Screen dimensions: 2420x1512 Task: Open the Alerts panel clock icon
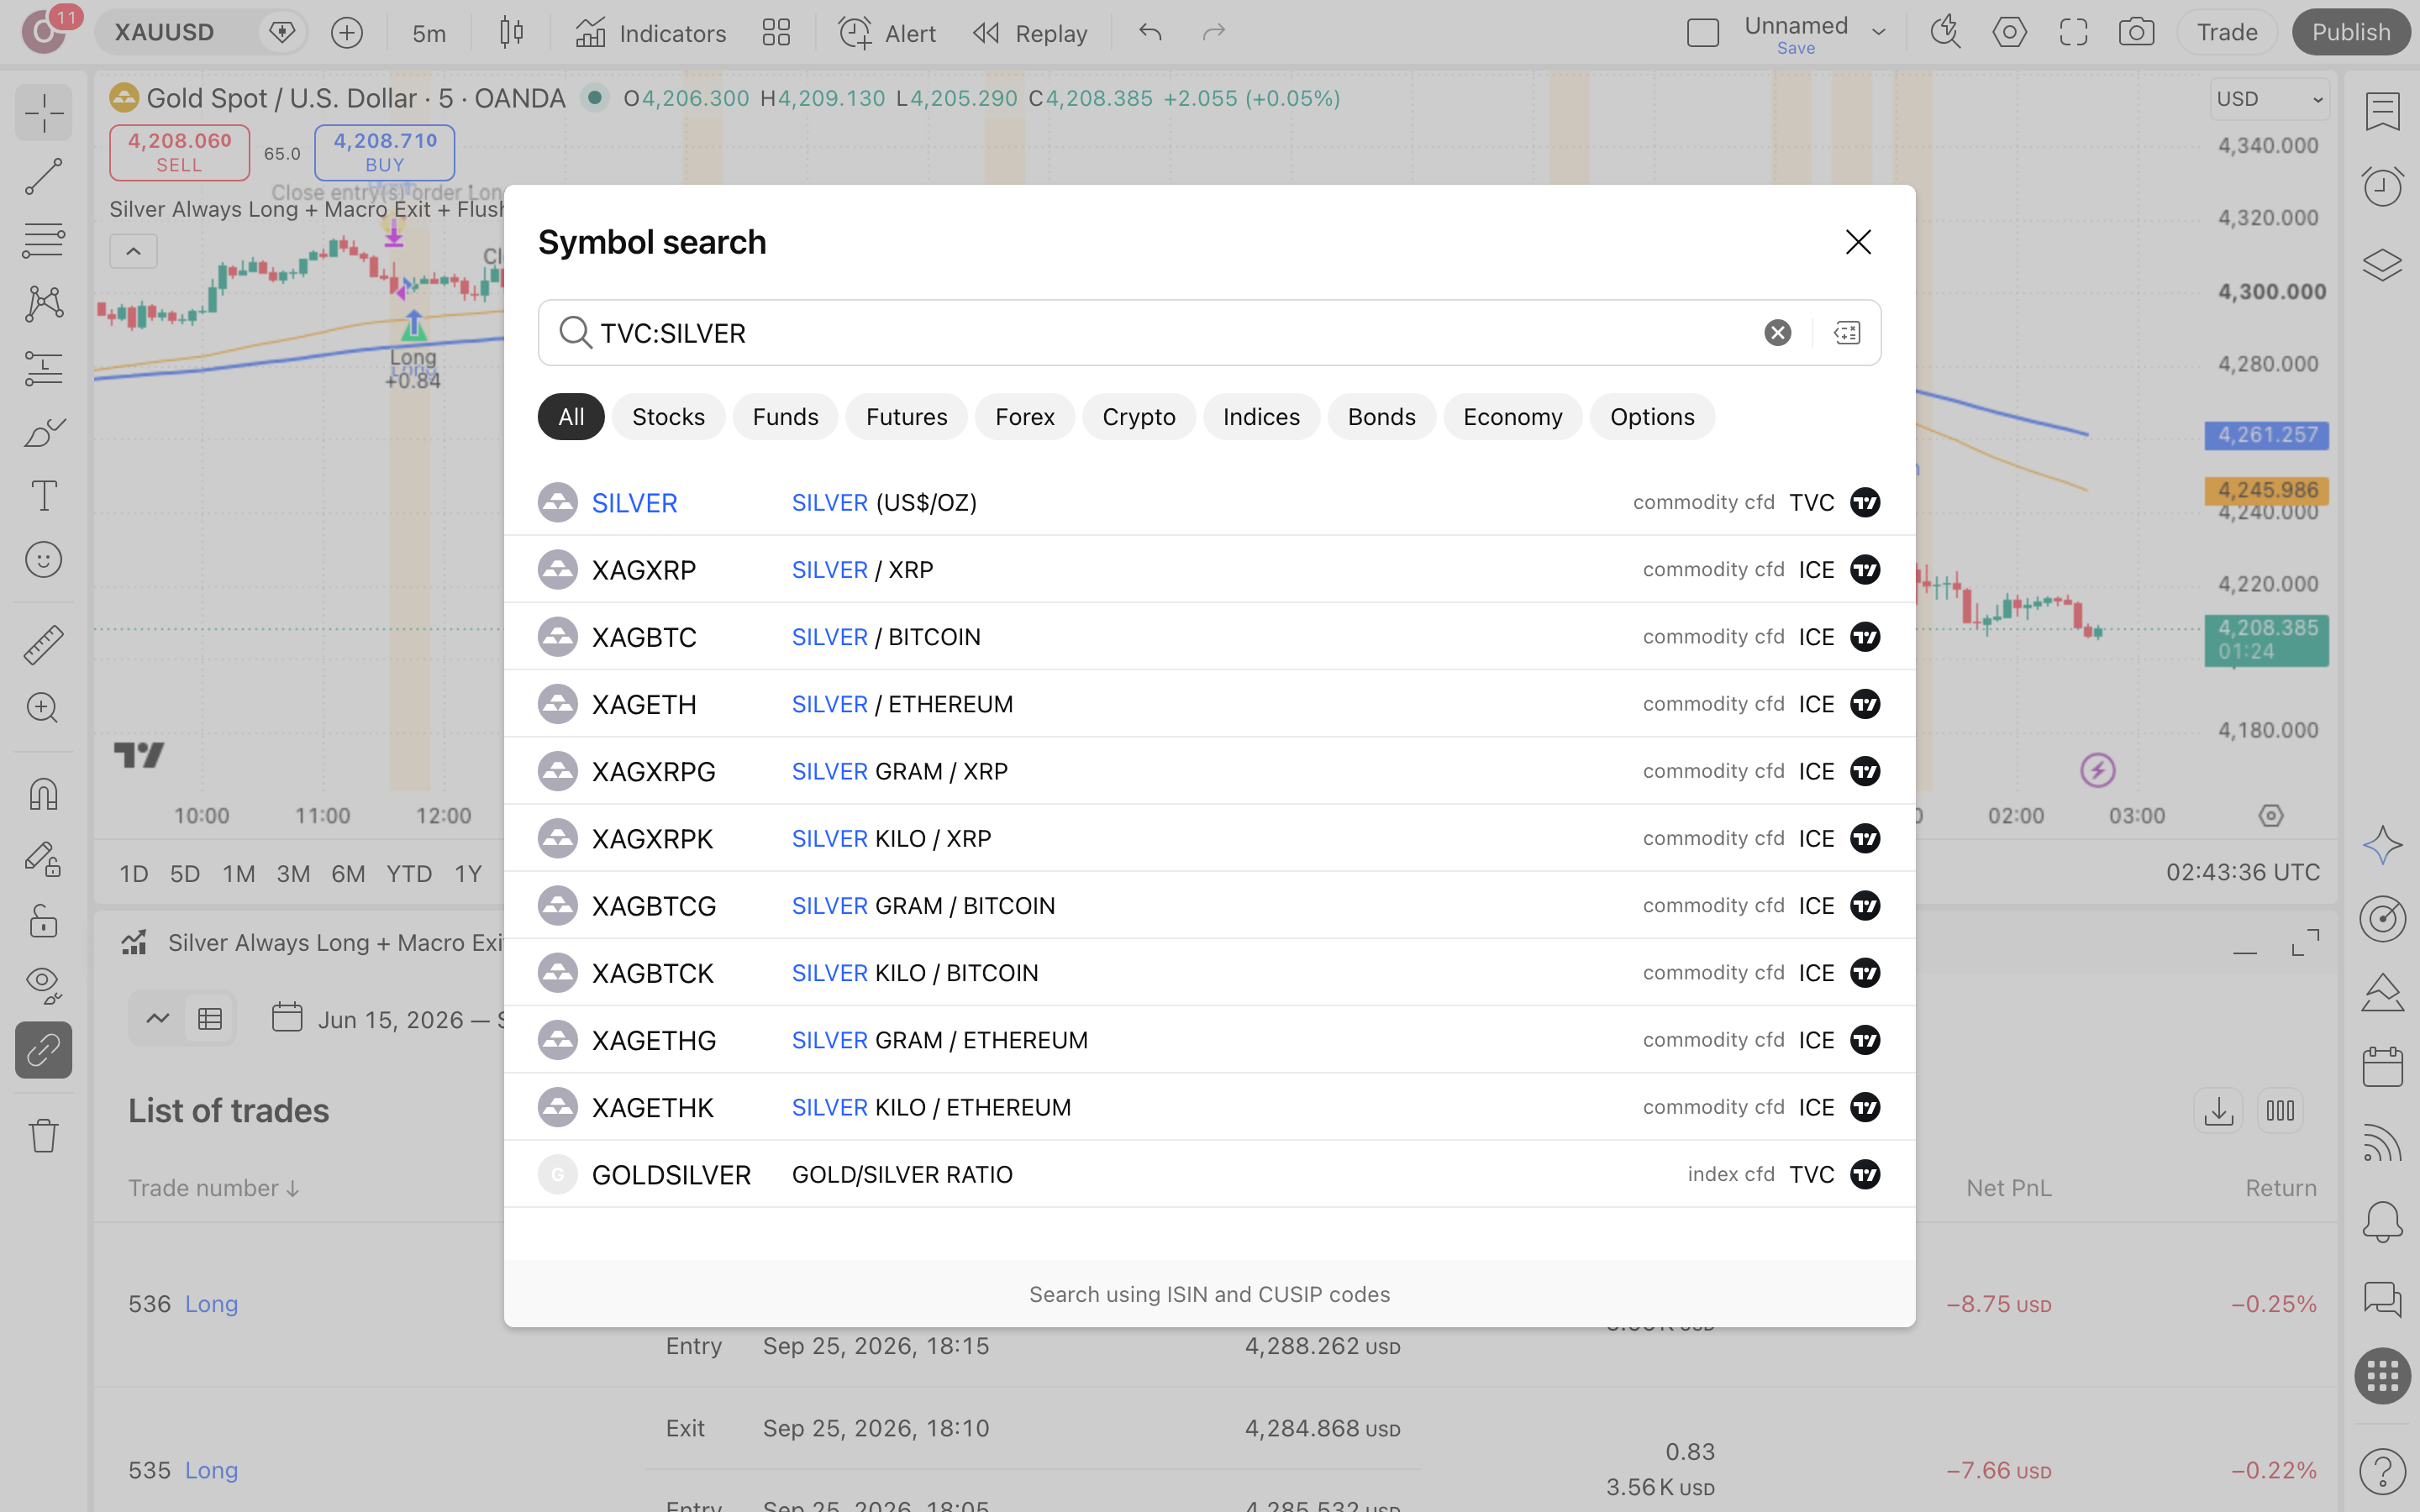tap(2382, 186)
